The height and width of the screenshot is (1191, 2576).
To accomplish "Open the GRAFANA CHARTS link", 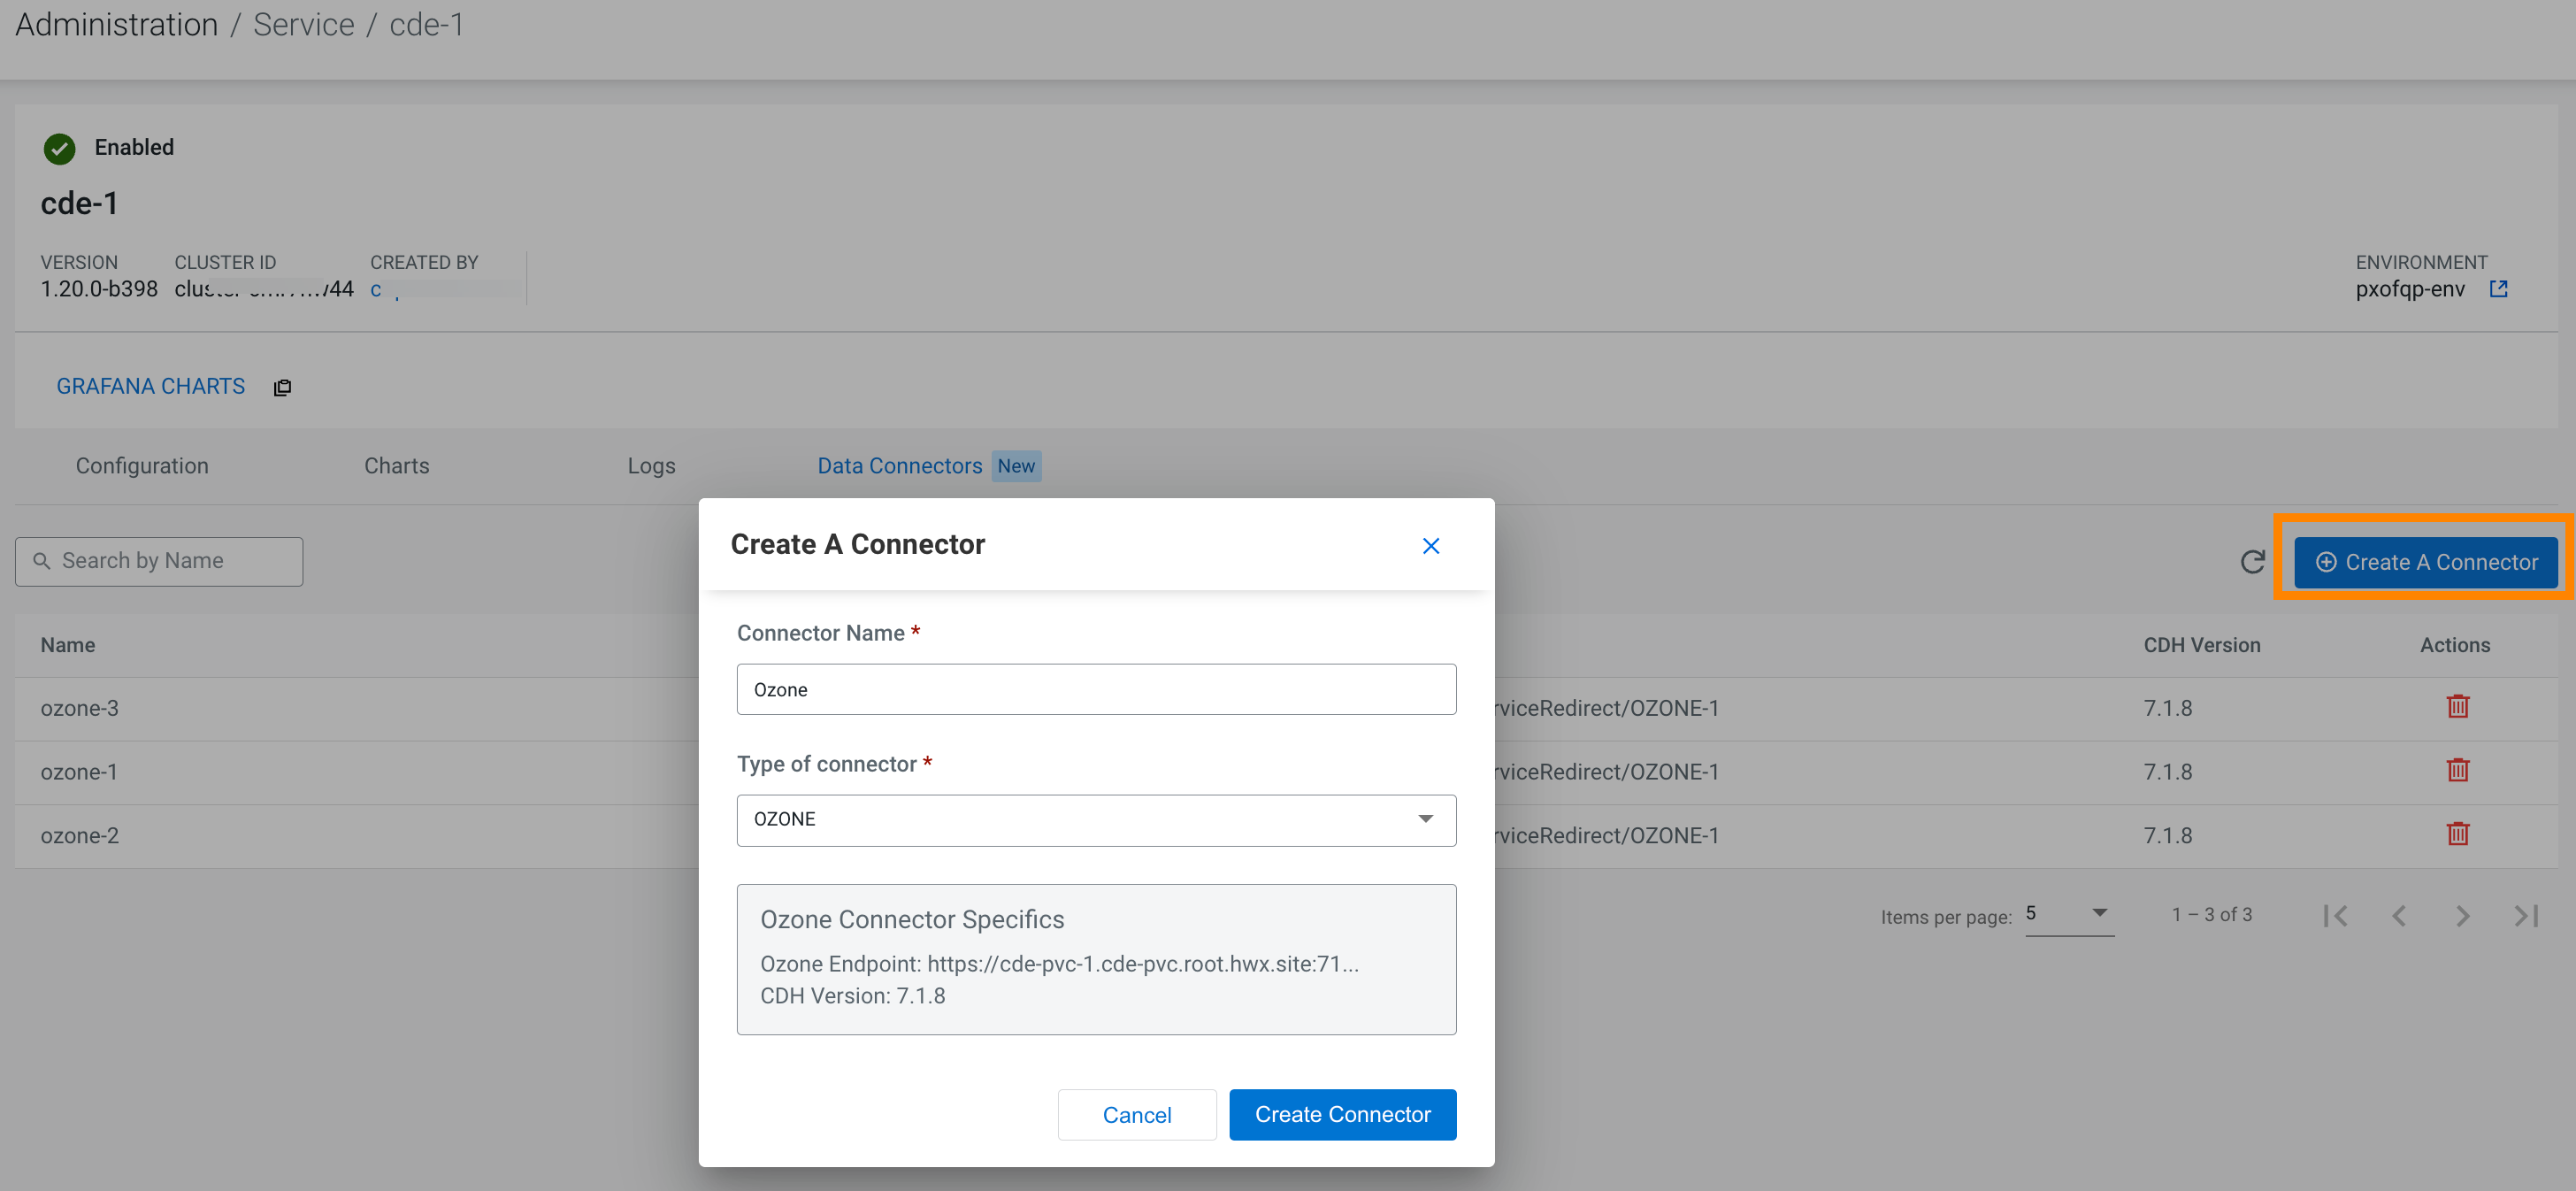I will (x=150, y=386).
